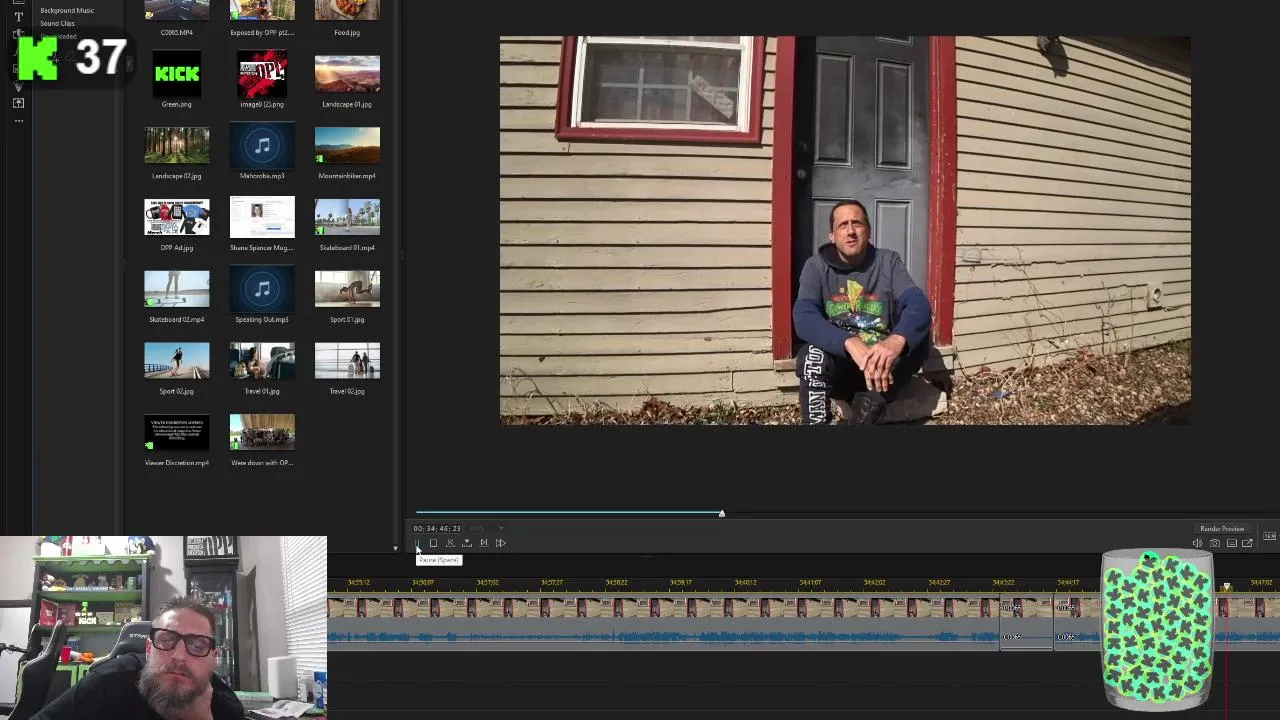
Task: Select the Landscape 02.jpg forest thumbnail
Action: (177, 145)
